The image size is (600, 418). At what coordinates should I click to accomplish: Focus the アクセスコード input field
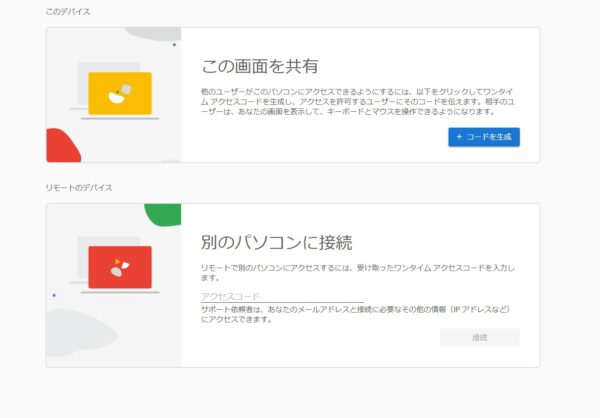click(281, 296)
